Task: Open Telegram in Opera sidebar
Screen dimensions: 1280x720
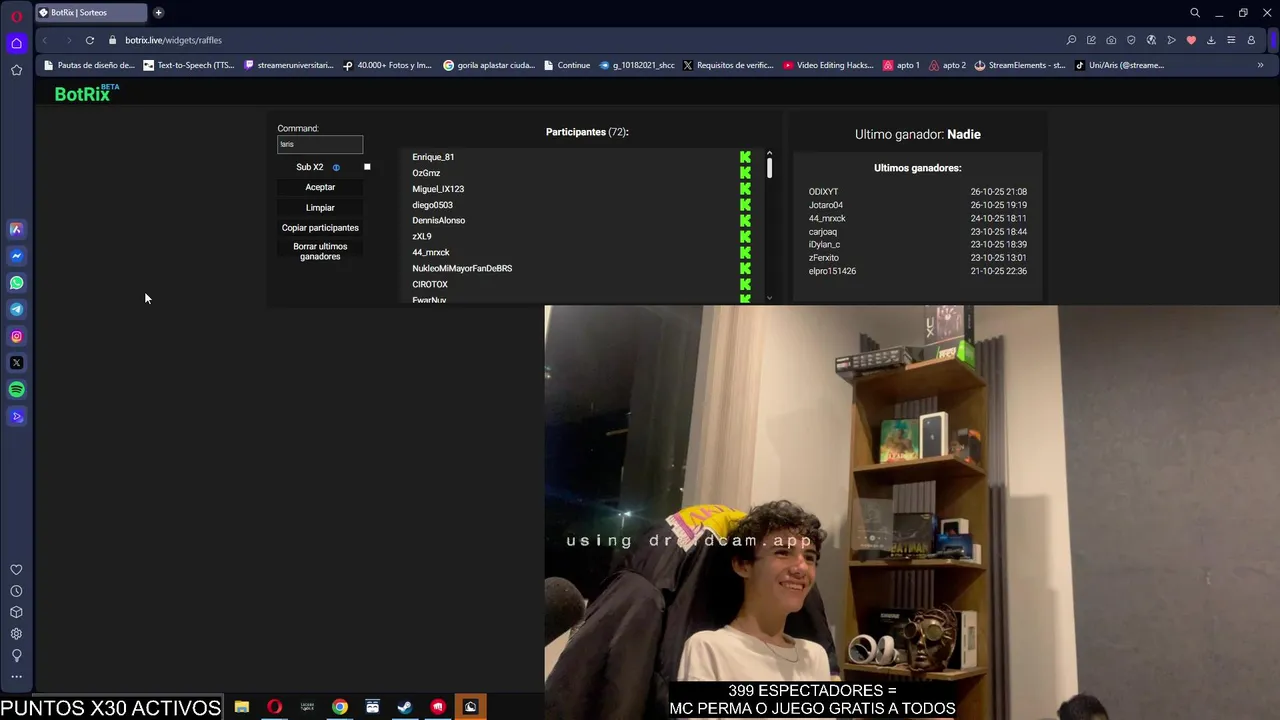Action: click(x=16, y=309)
